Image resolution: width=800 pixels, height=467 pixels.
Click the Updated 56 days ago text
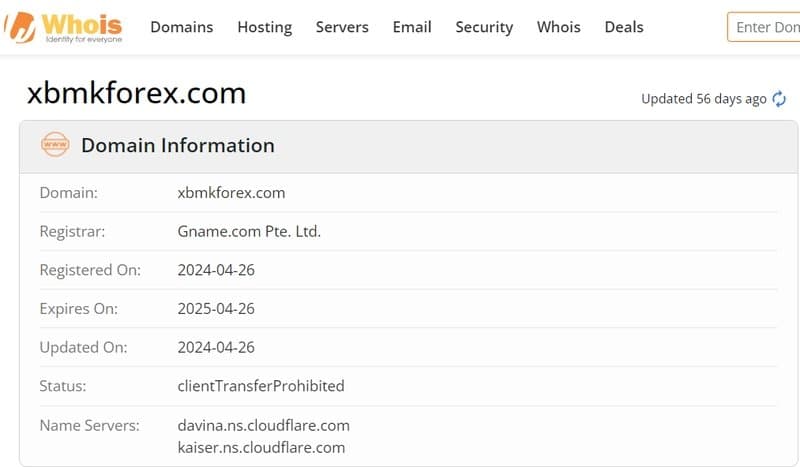[x=703, y=99]
